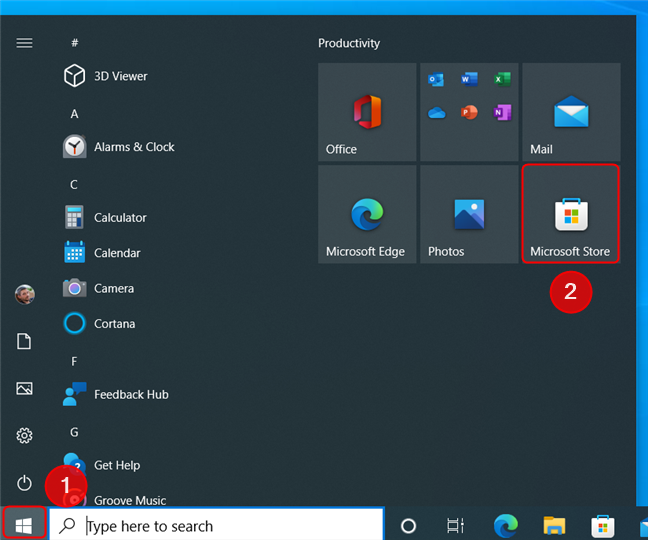Open Settings via the gear icon
Image resolution: width=648 pixels, height=540 pixels.
pyautogui.click(x=24, y=435)
